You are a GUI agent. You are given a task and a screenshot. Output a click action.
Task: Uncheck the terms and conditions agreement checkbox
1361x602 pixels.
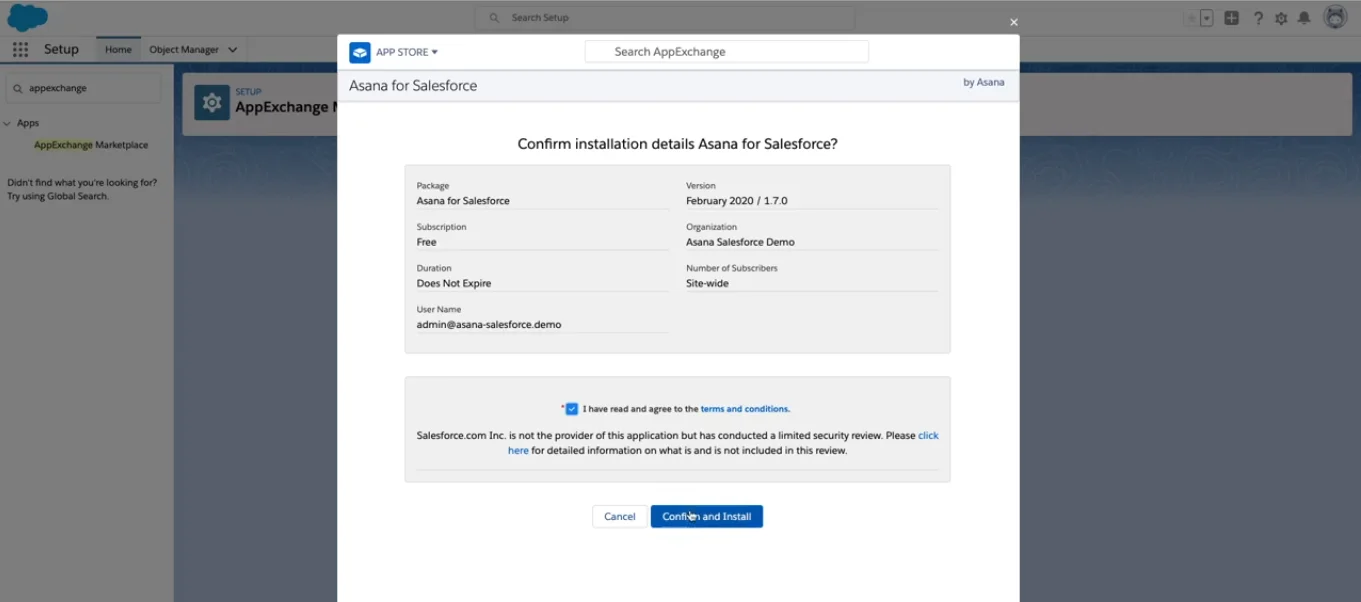click(x=571, y=408)
